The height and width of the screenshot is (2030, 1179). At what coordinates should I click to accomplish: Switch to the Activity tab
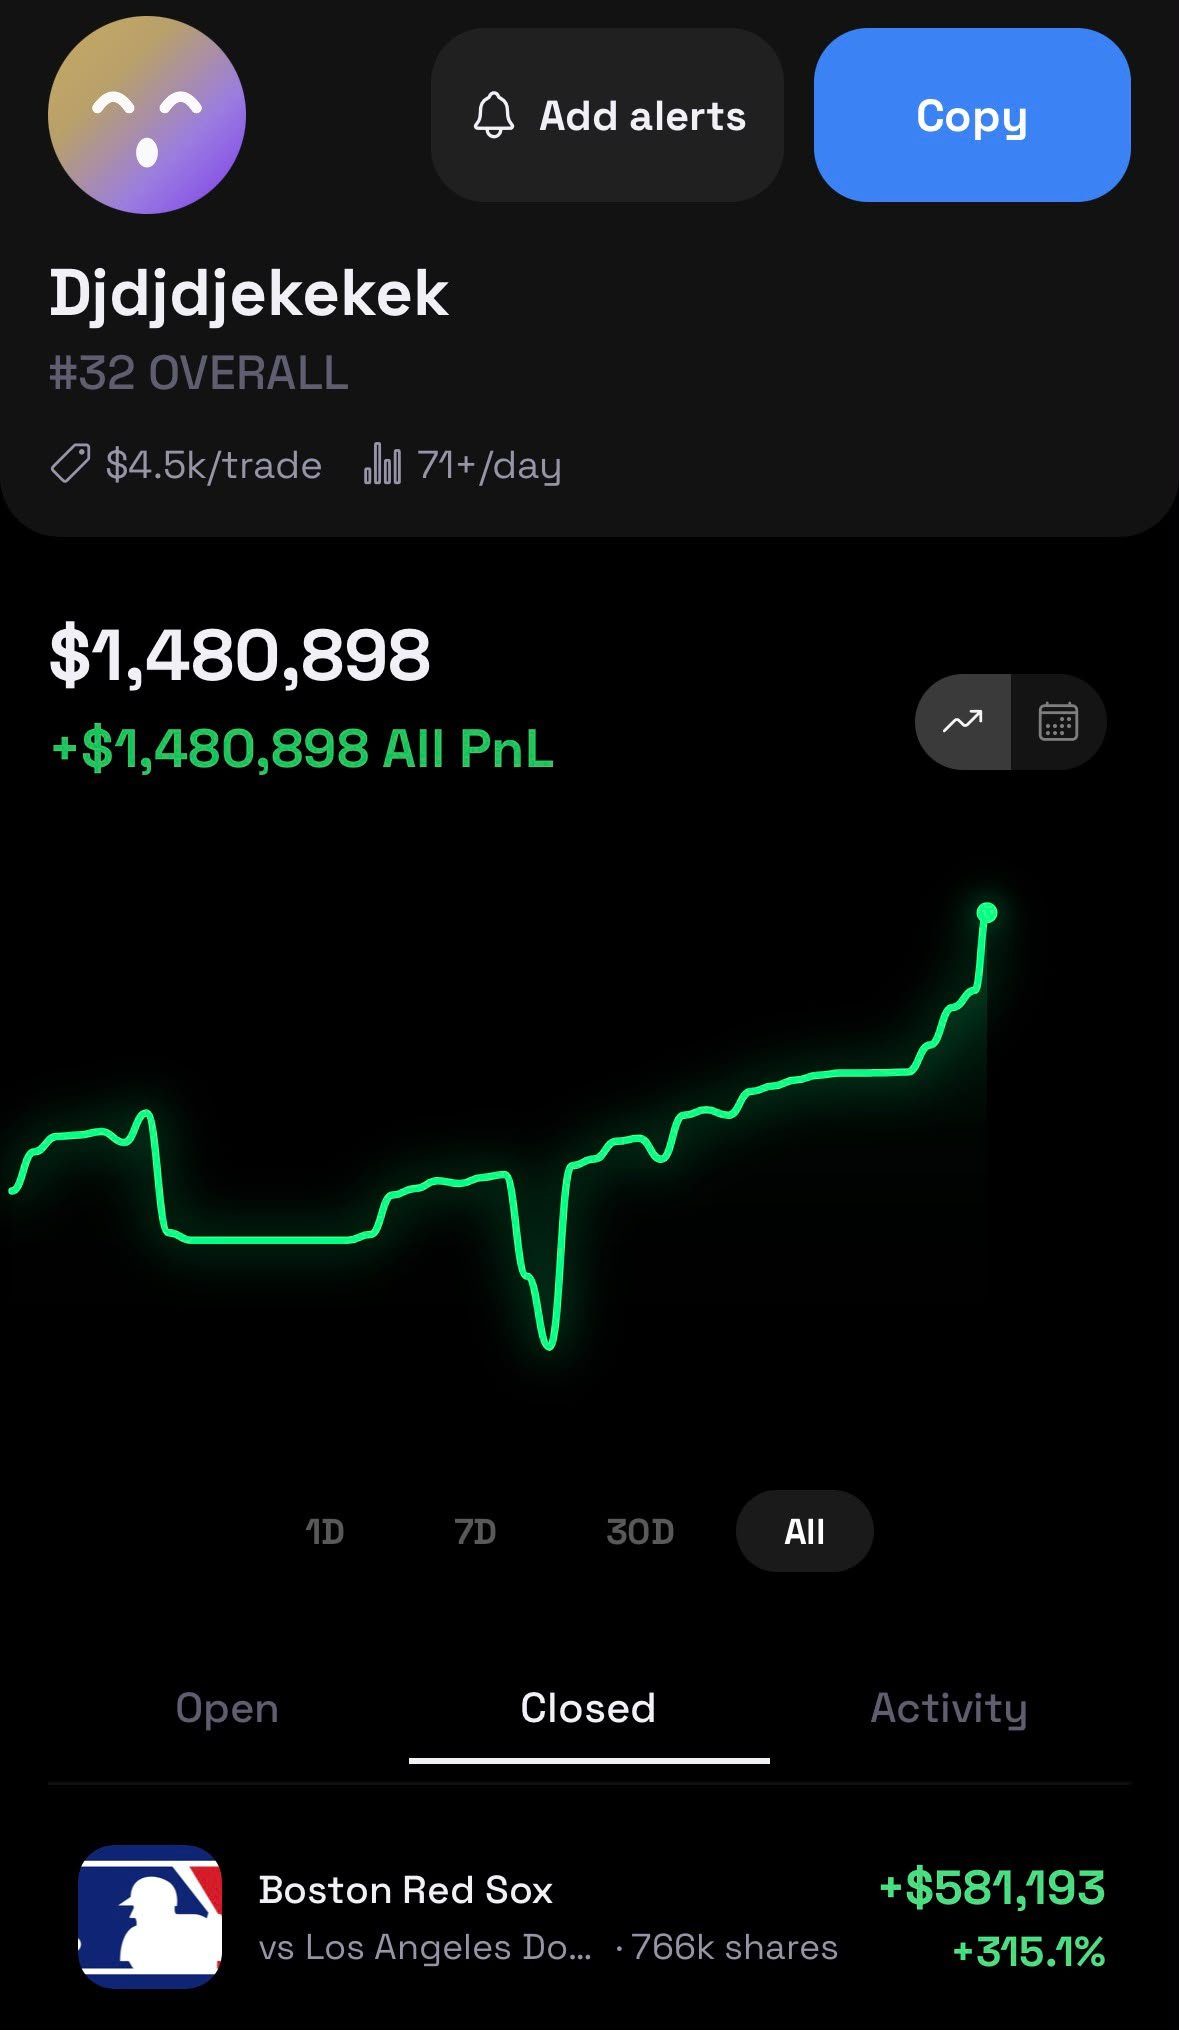[949, 1708]
